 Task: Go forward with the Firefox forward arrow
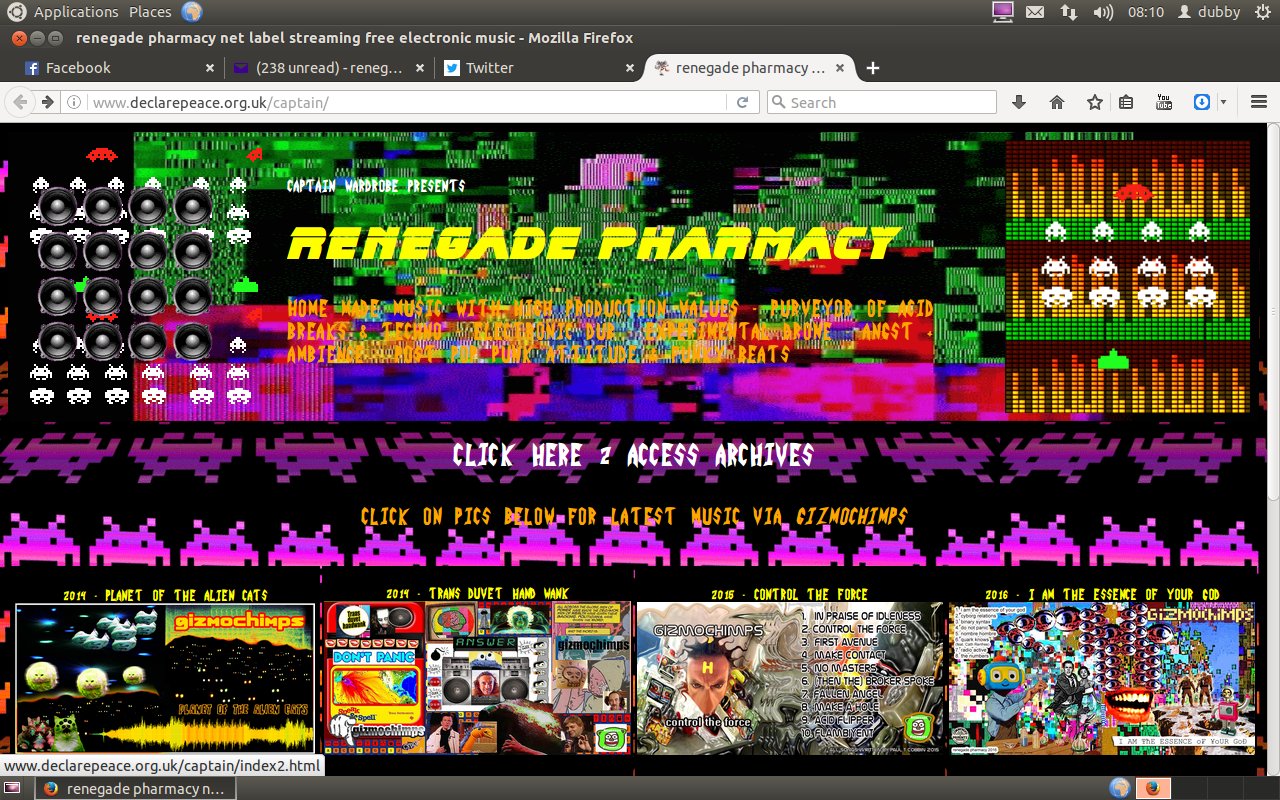tap(47, 102)
